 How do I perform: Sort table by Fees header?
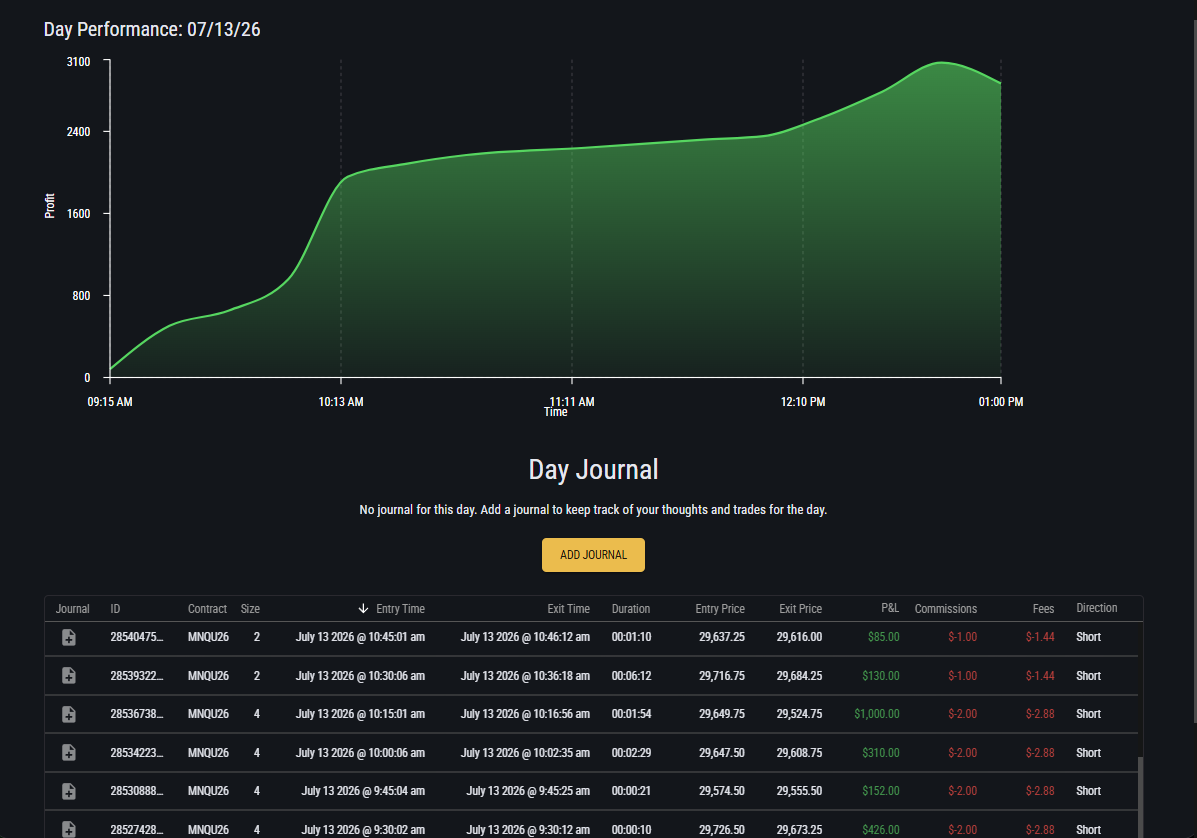[1044, 608]
